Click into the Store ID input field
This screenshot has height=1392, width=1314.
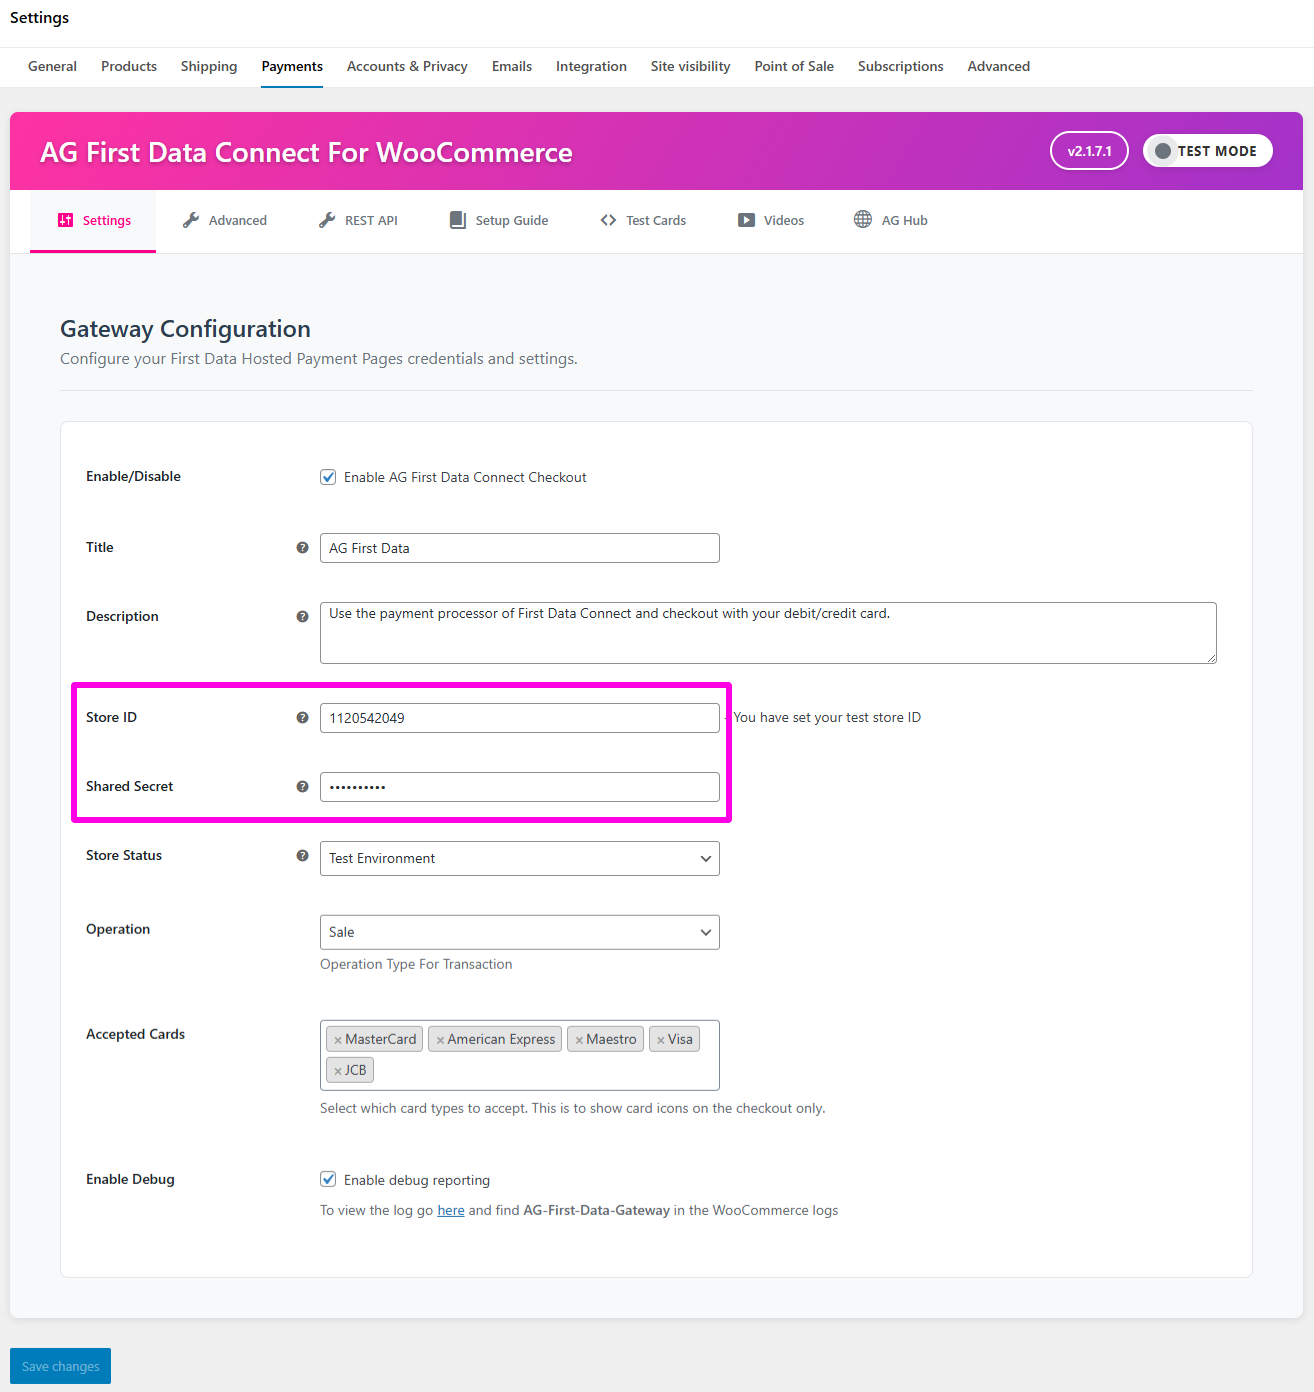519,718
